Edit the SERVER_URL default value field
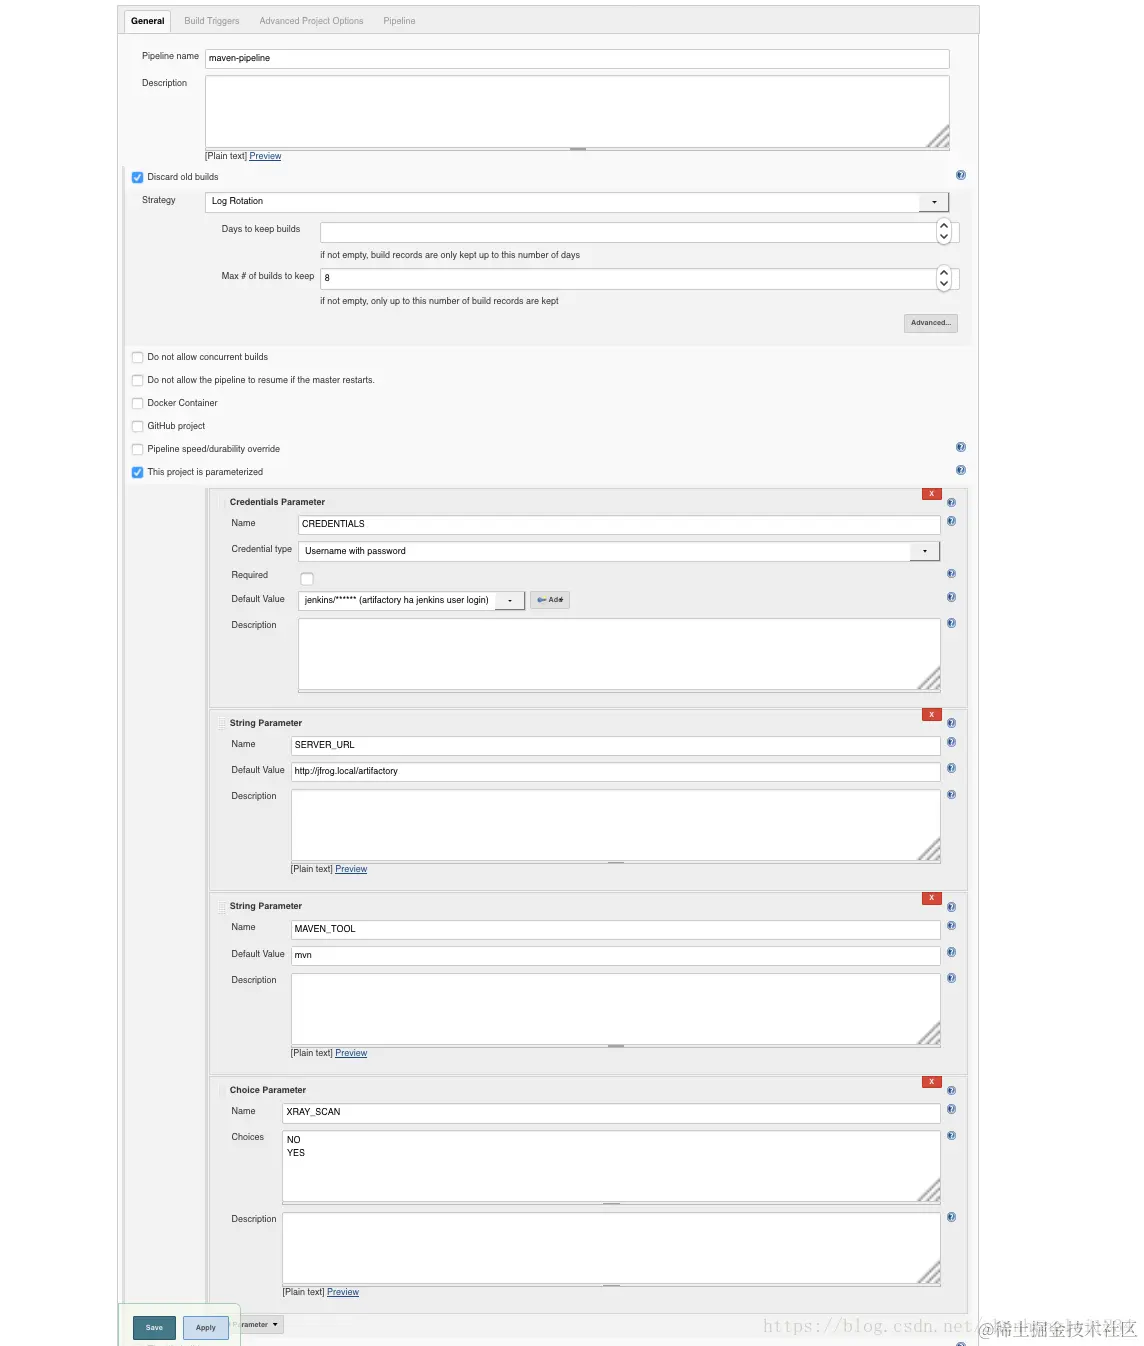The height and width of the screenshot is (1346, 1144). click(615, 772)
